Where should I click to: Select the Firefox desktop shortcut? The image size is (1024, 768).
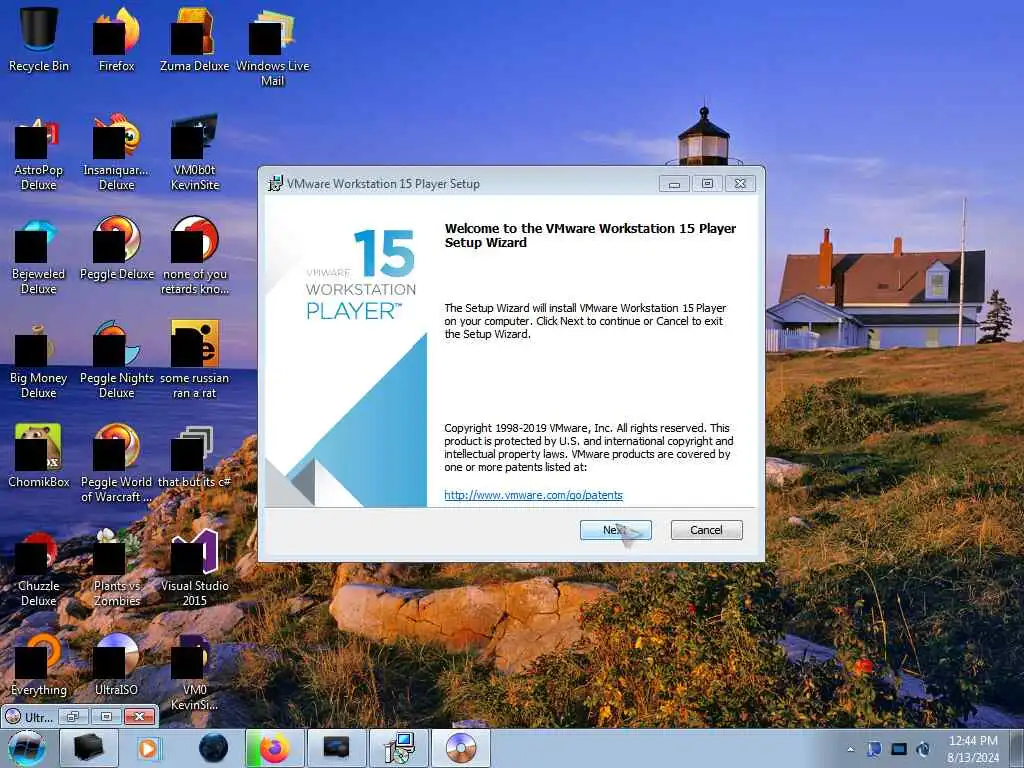pyautogui.click(x=117, y=39)
